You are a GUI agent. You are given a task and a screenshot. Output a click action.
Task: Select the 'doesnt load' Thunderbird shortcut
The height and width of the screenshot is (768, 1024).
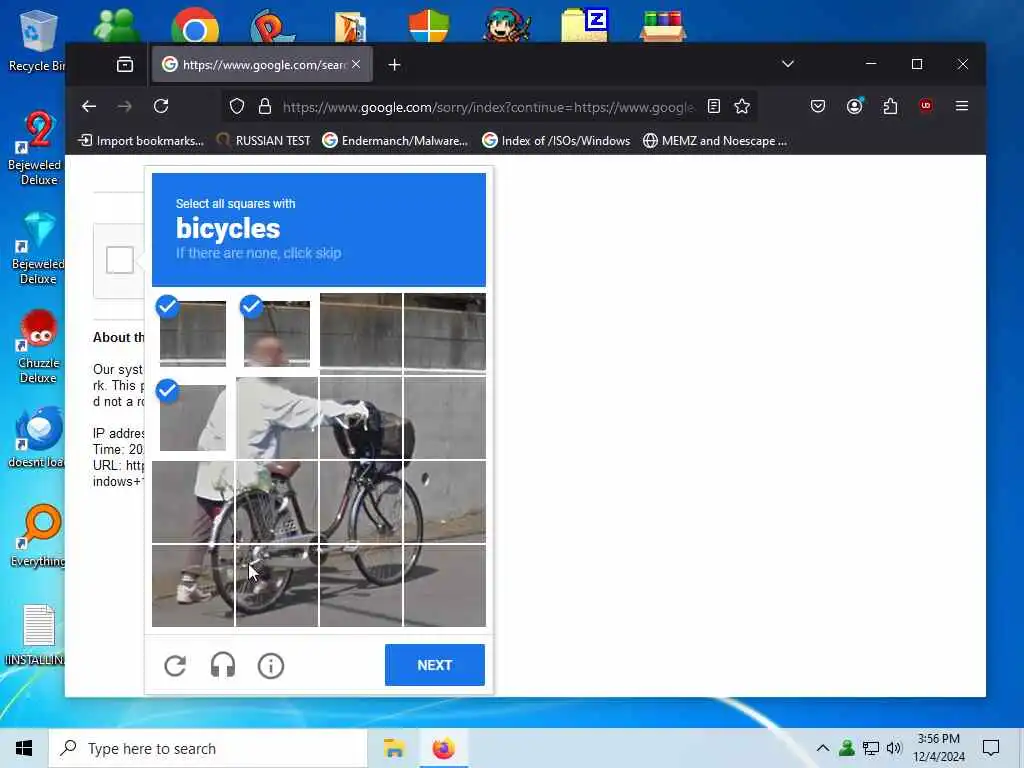pyautogui.click(x=37, y=438)
